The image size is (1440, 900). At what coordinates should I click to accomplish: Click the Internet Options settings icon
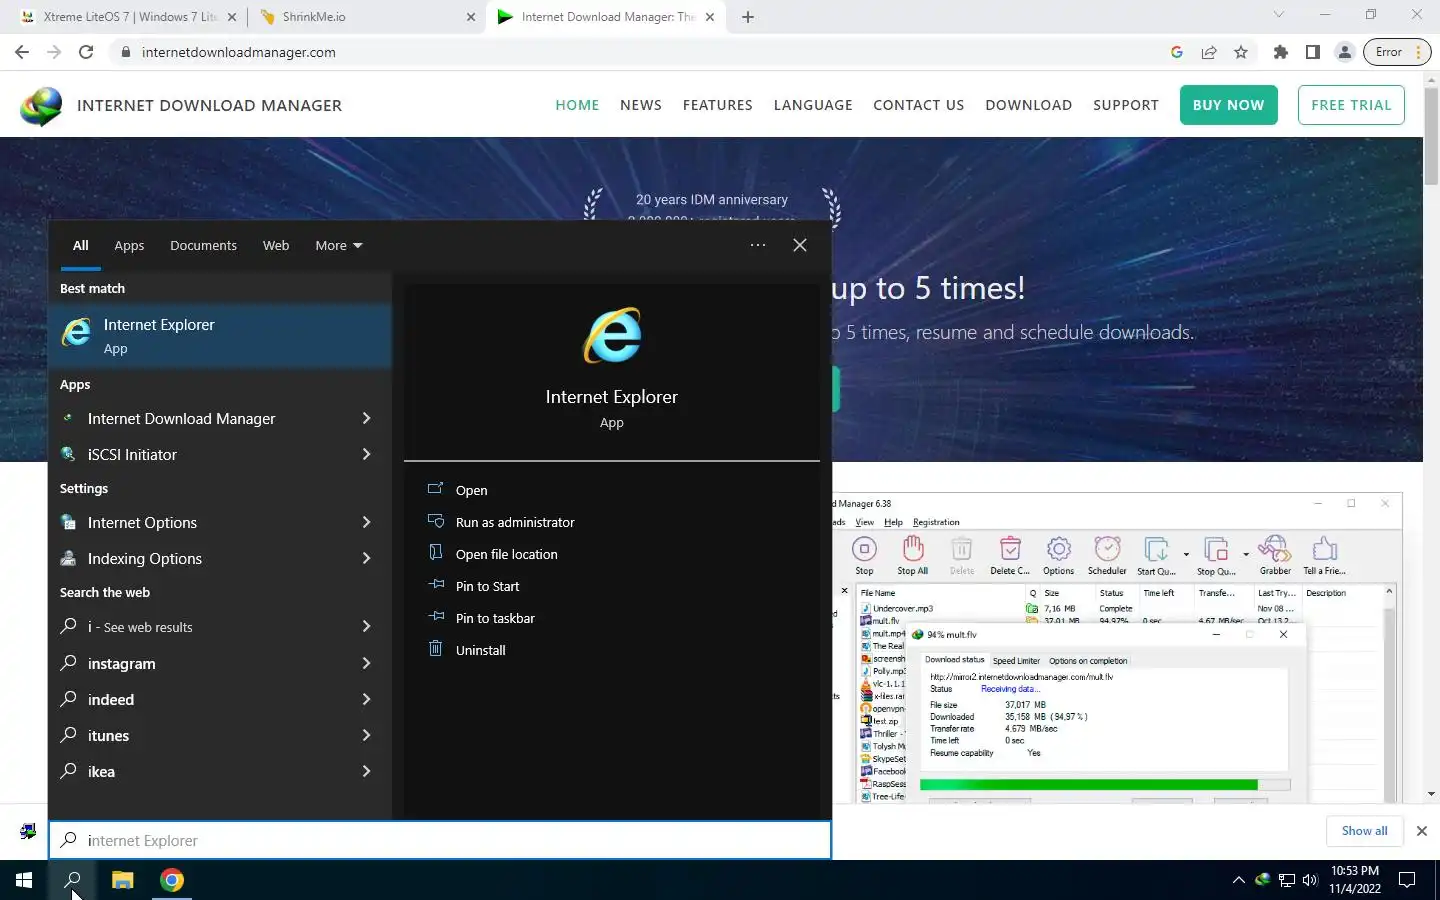68,522
